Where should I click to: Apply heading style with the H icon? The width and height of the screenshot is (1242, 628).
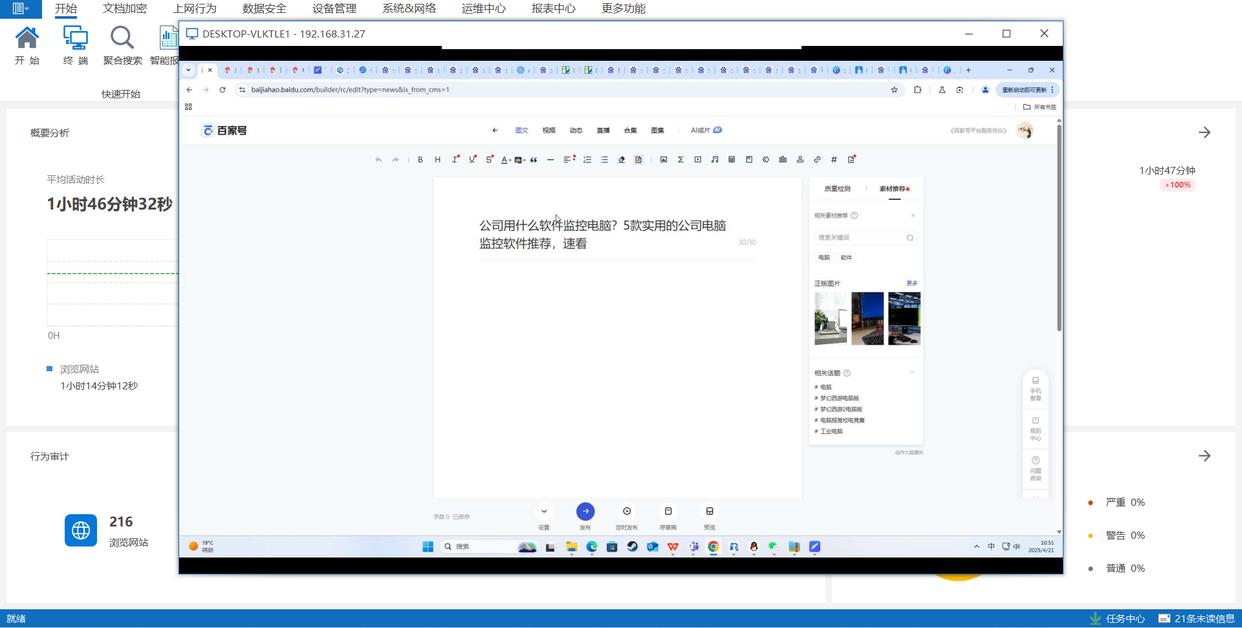437,160
